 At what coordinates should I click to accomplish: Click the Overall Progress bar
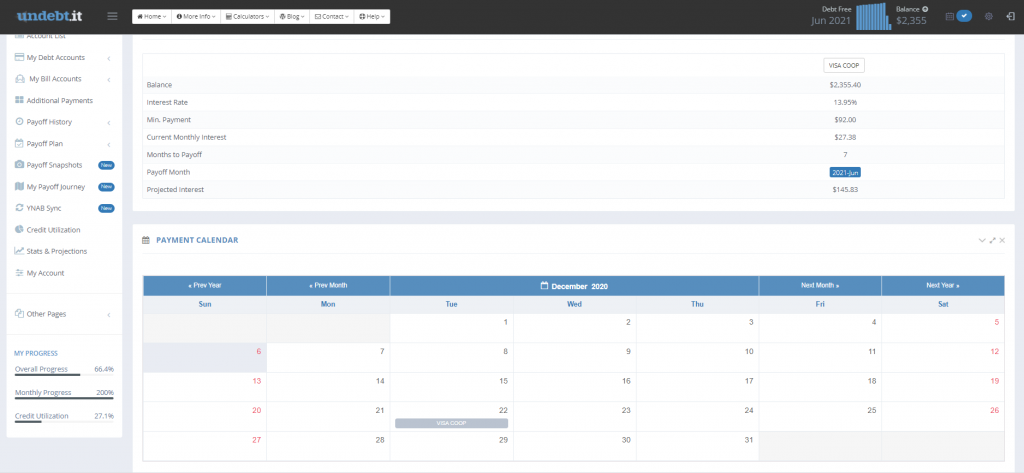pos(47,375)
